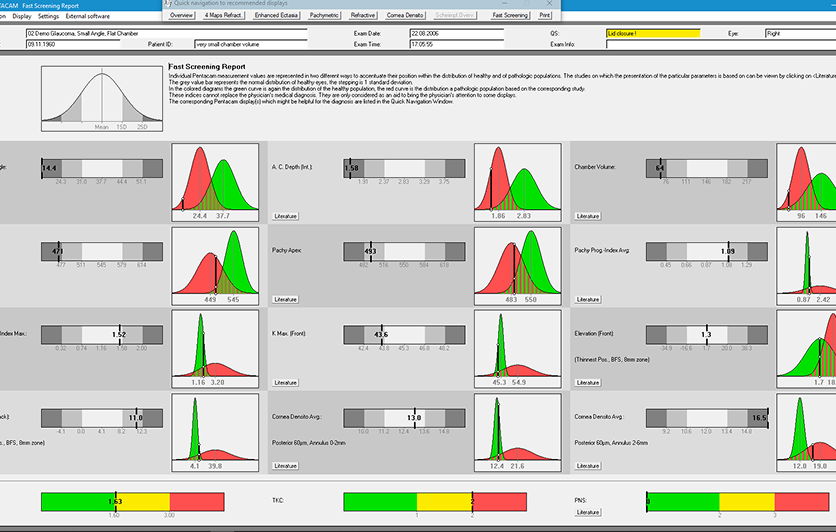Click the Pachy Apex grey value bar

pyautogui.click(x=404, y=251)
